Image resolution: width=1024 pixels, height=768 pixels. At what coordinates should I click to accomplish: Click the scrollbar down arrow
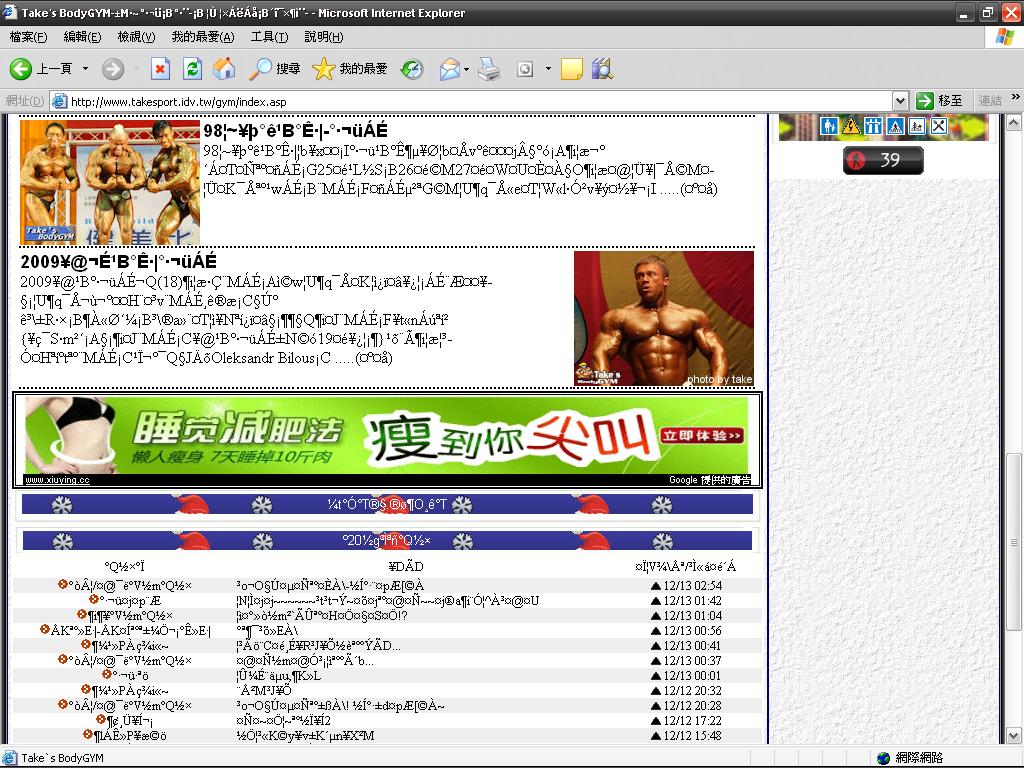(x=1013, y=735)
